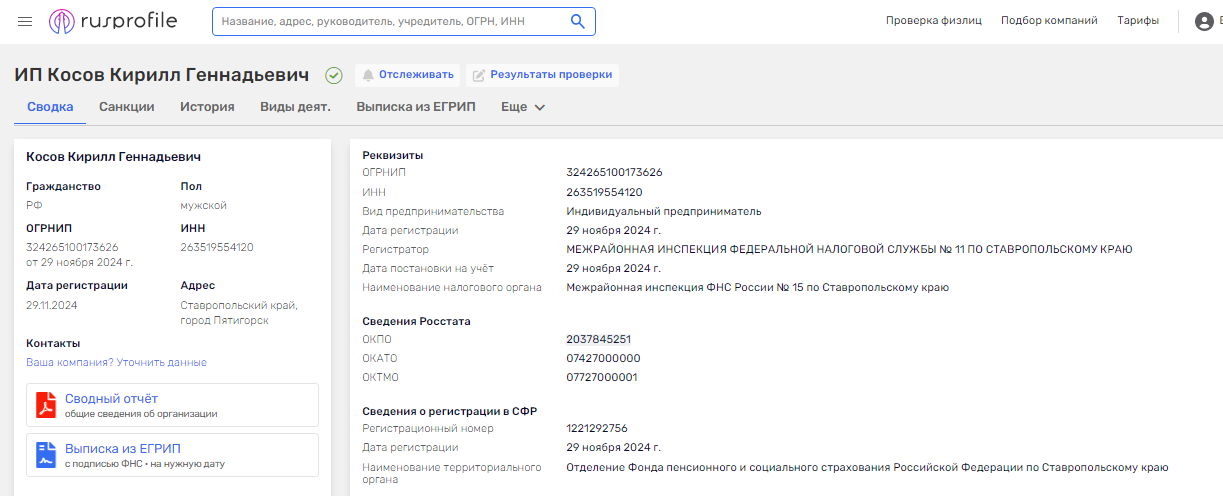1223x496 pixels.
Task: Open Подбор компаний in header
Action: [1049, 20]
